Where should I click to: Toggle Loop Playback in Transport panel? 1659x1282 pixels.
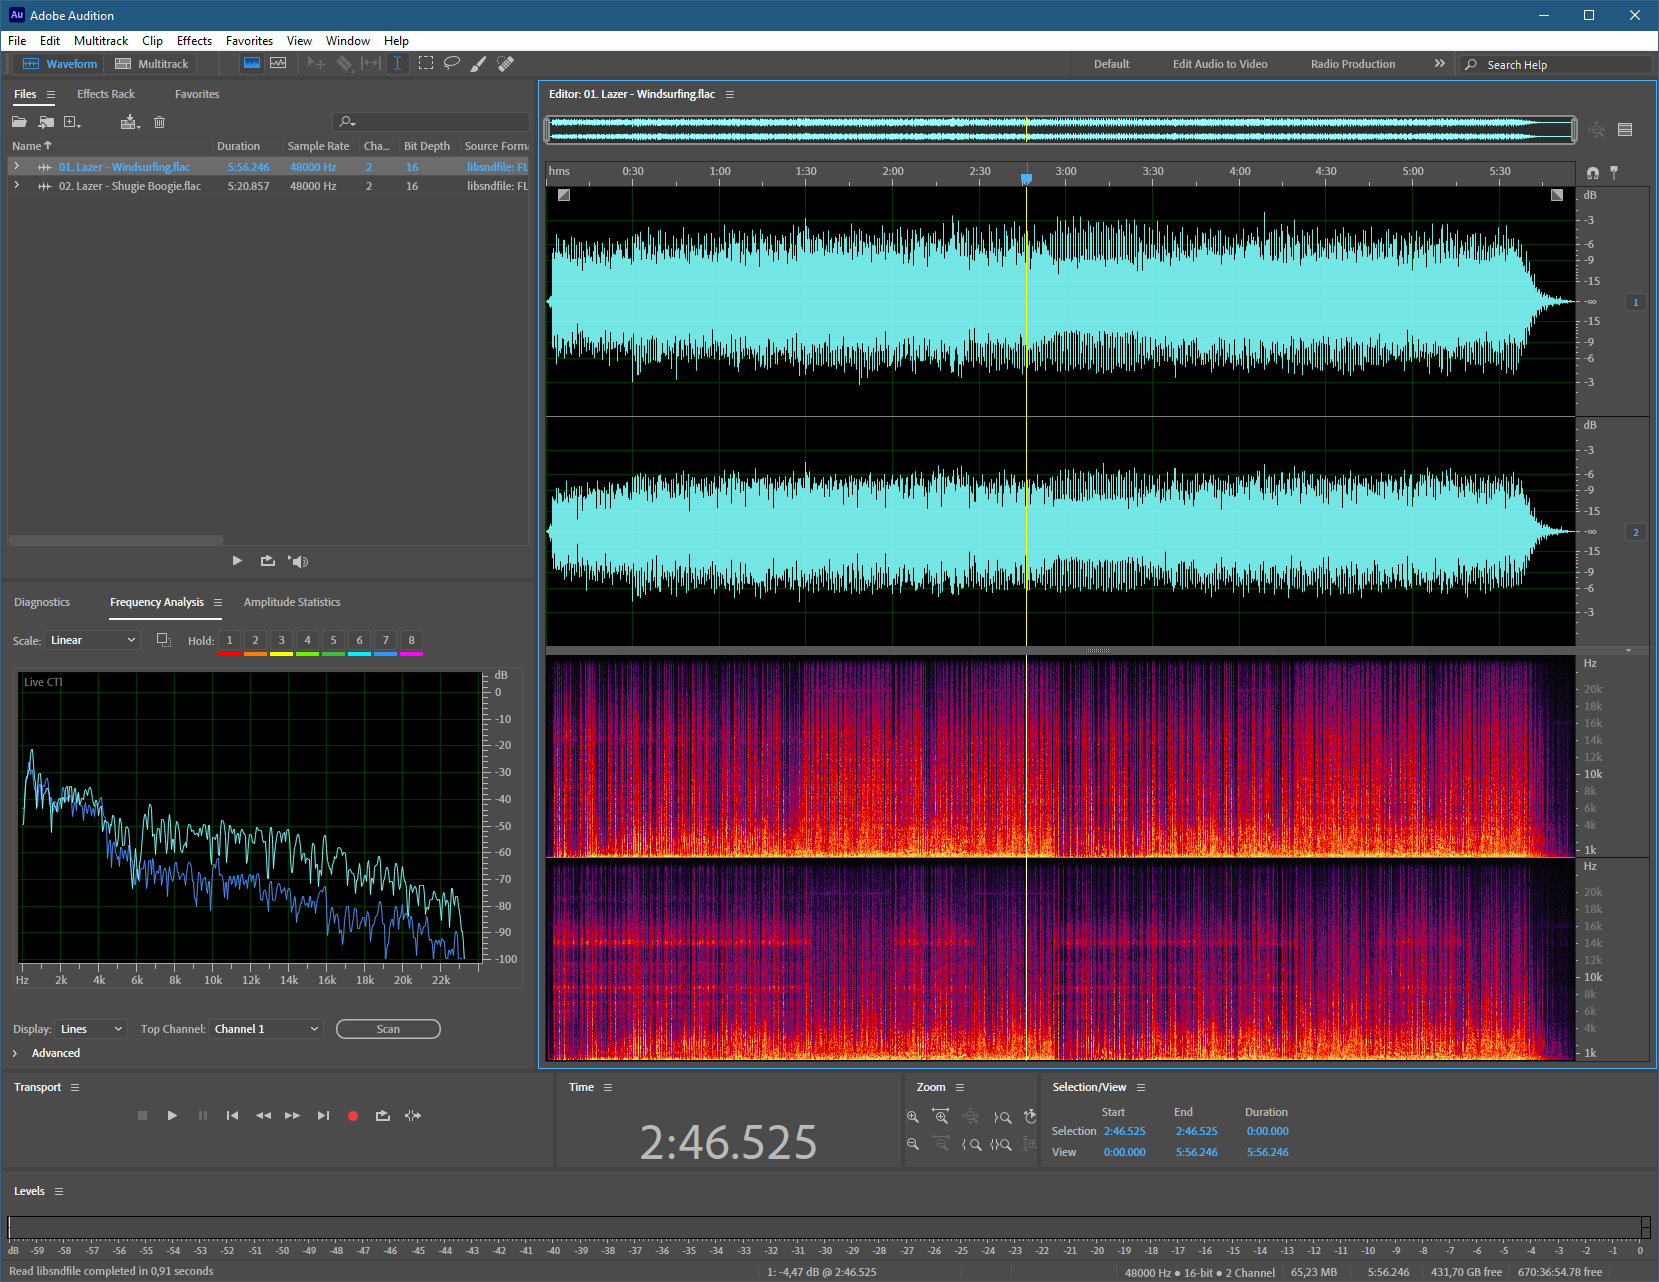[382, 1115]
